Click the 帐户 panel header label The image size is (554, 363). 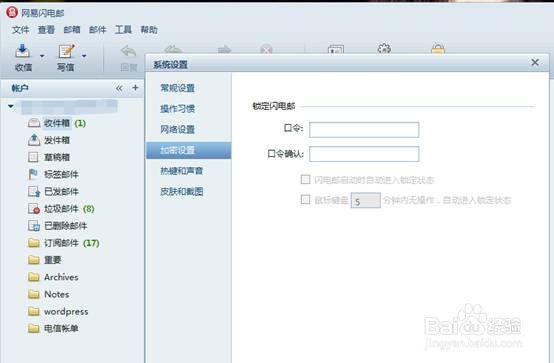[x=20, y=88]
